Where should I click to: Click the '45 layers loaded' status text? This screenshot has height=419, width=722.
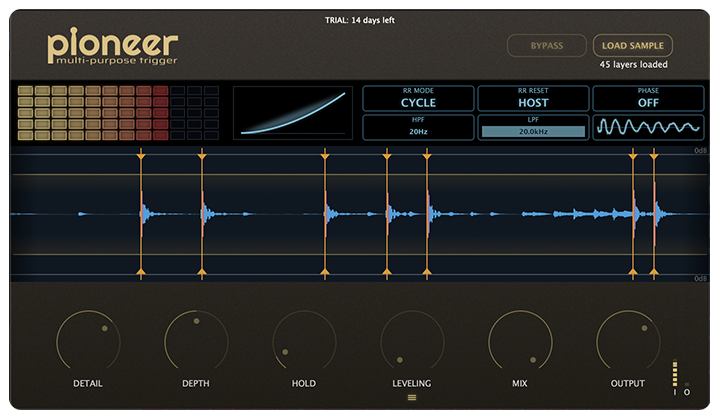[x=633, y=64]
